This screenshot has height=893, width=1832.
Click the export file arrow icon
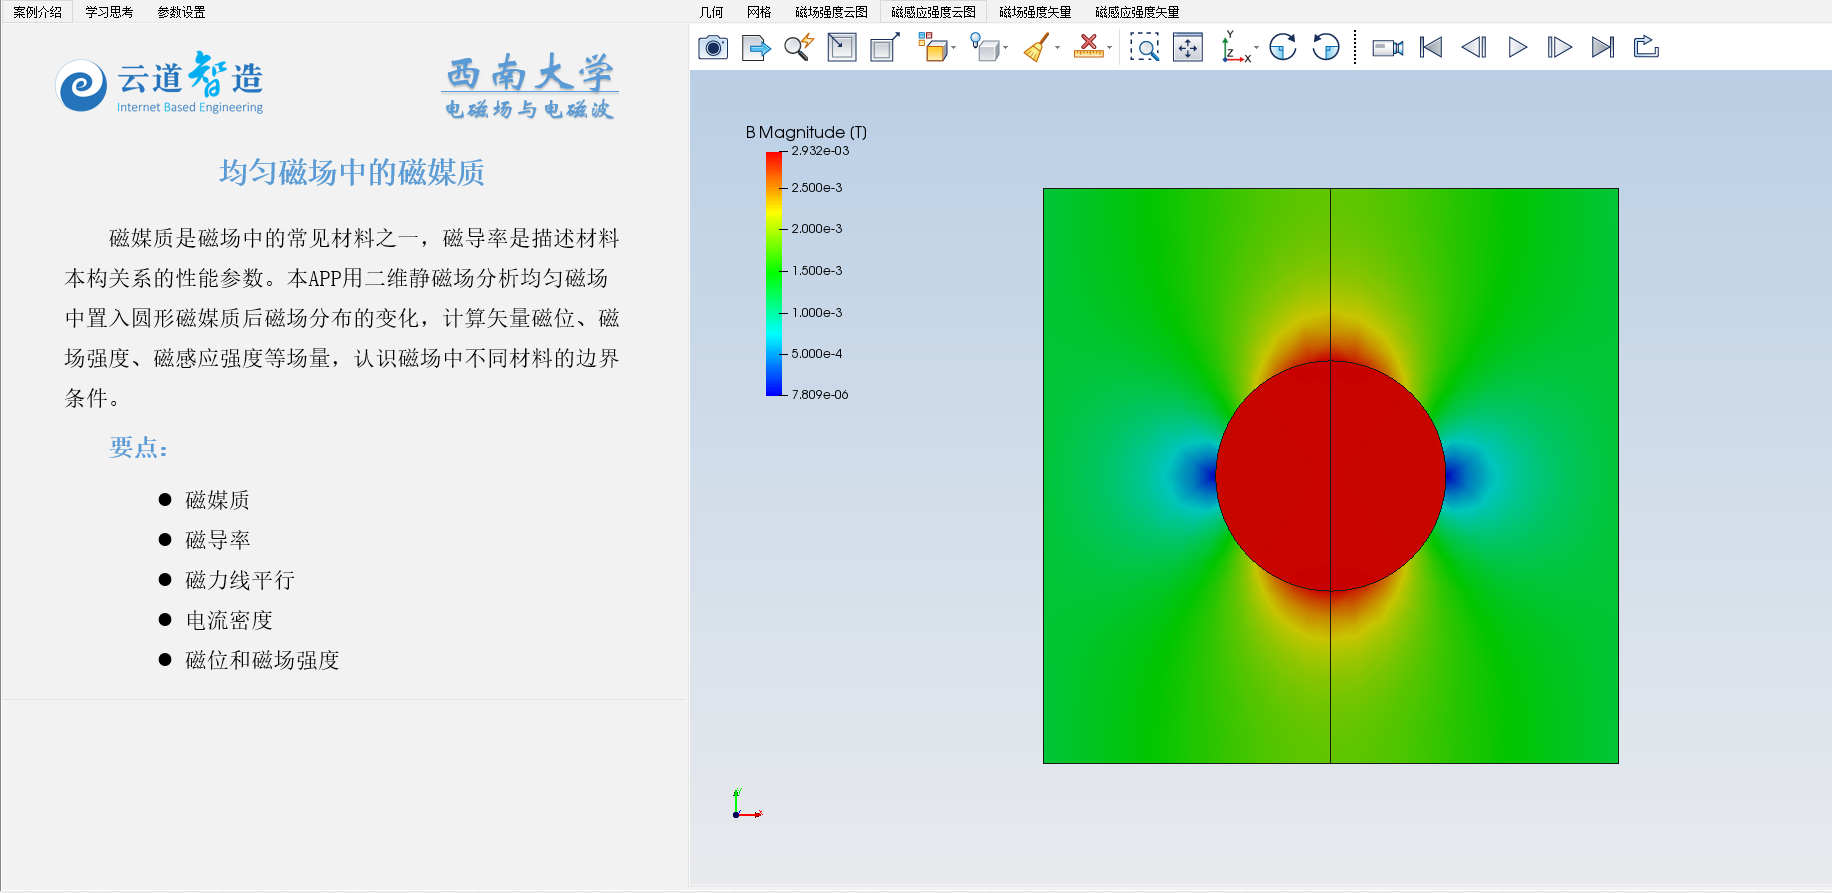pyautogui.click(x=756, y=47)
